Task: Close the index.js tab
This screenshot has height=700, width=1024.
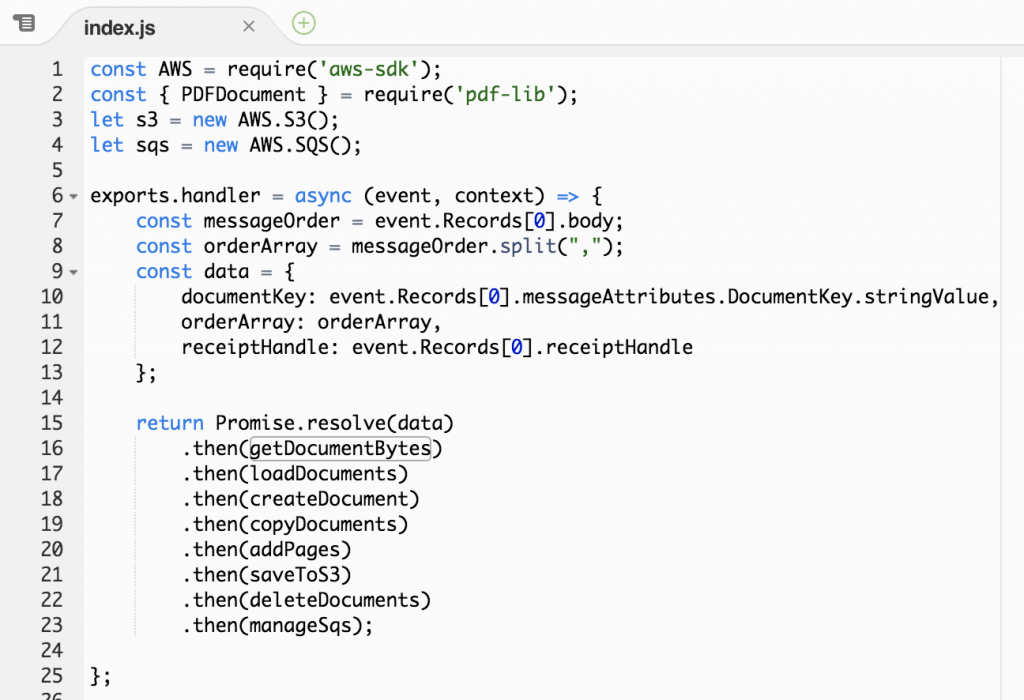Action: pos(248,26)
